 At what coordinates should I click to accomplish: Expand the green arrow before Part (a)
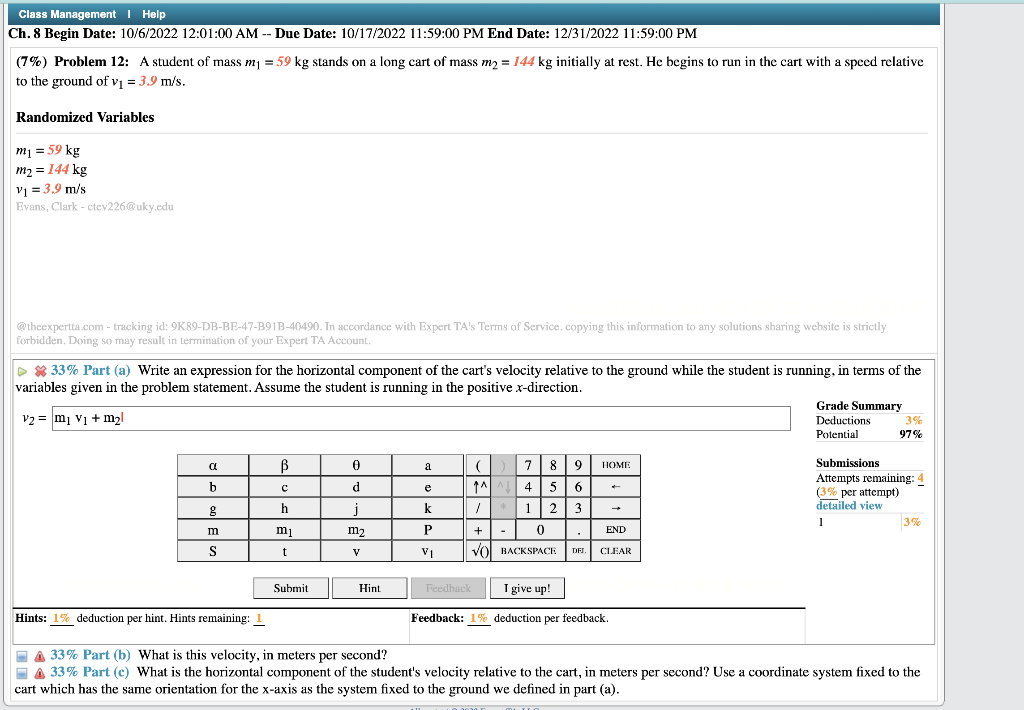click(x=20, y=370)
